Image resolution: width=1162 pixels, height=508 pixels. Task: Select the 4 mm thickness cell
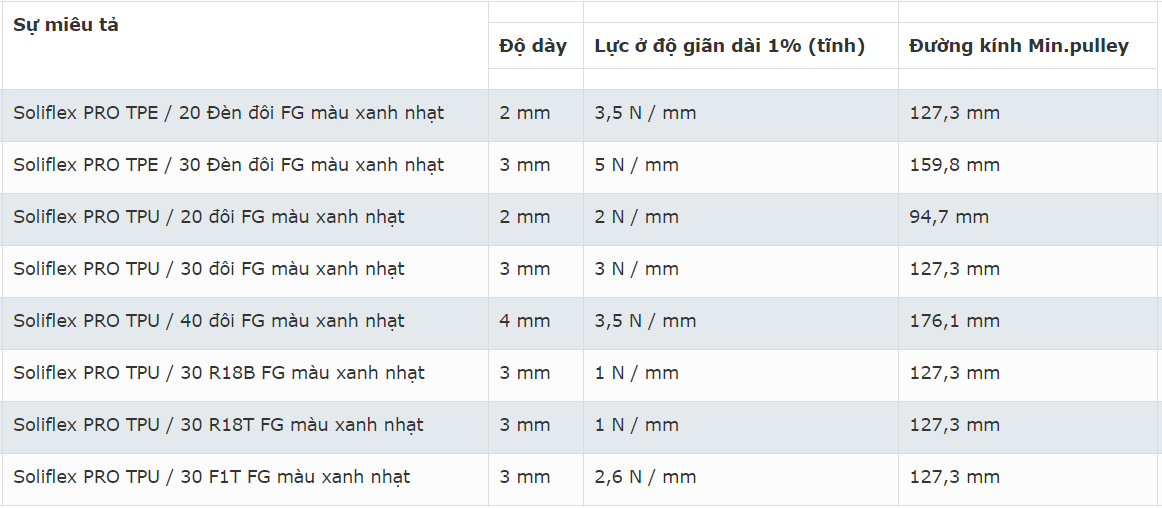[524, 321]
